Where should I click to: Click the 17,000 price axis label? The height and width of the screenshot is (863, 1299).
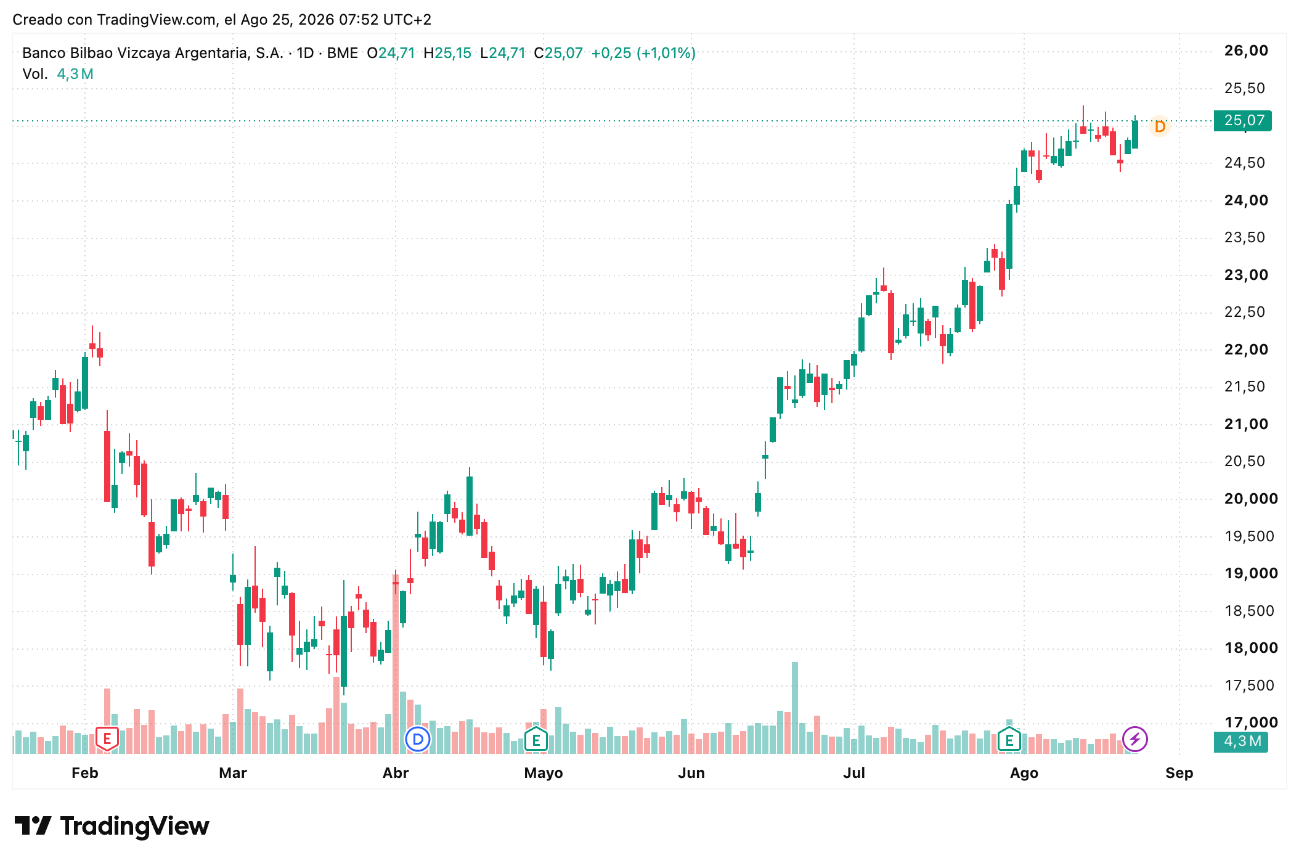tap(1250, 722)
